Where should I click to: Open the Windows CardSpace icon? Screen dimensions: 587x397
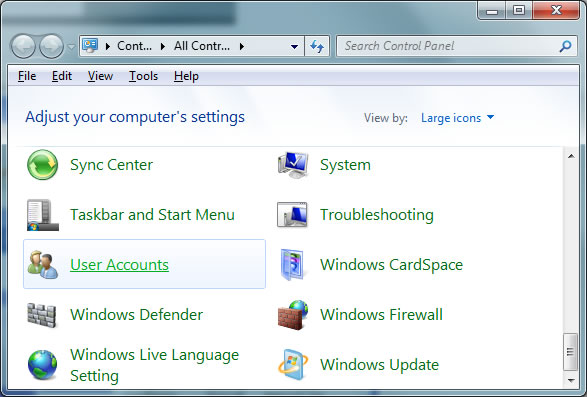point(292,264)
